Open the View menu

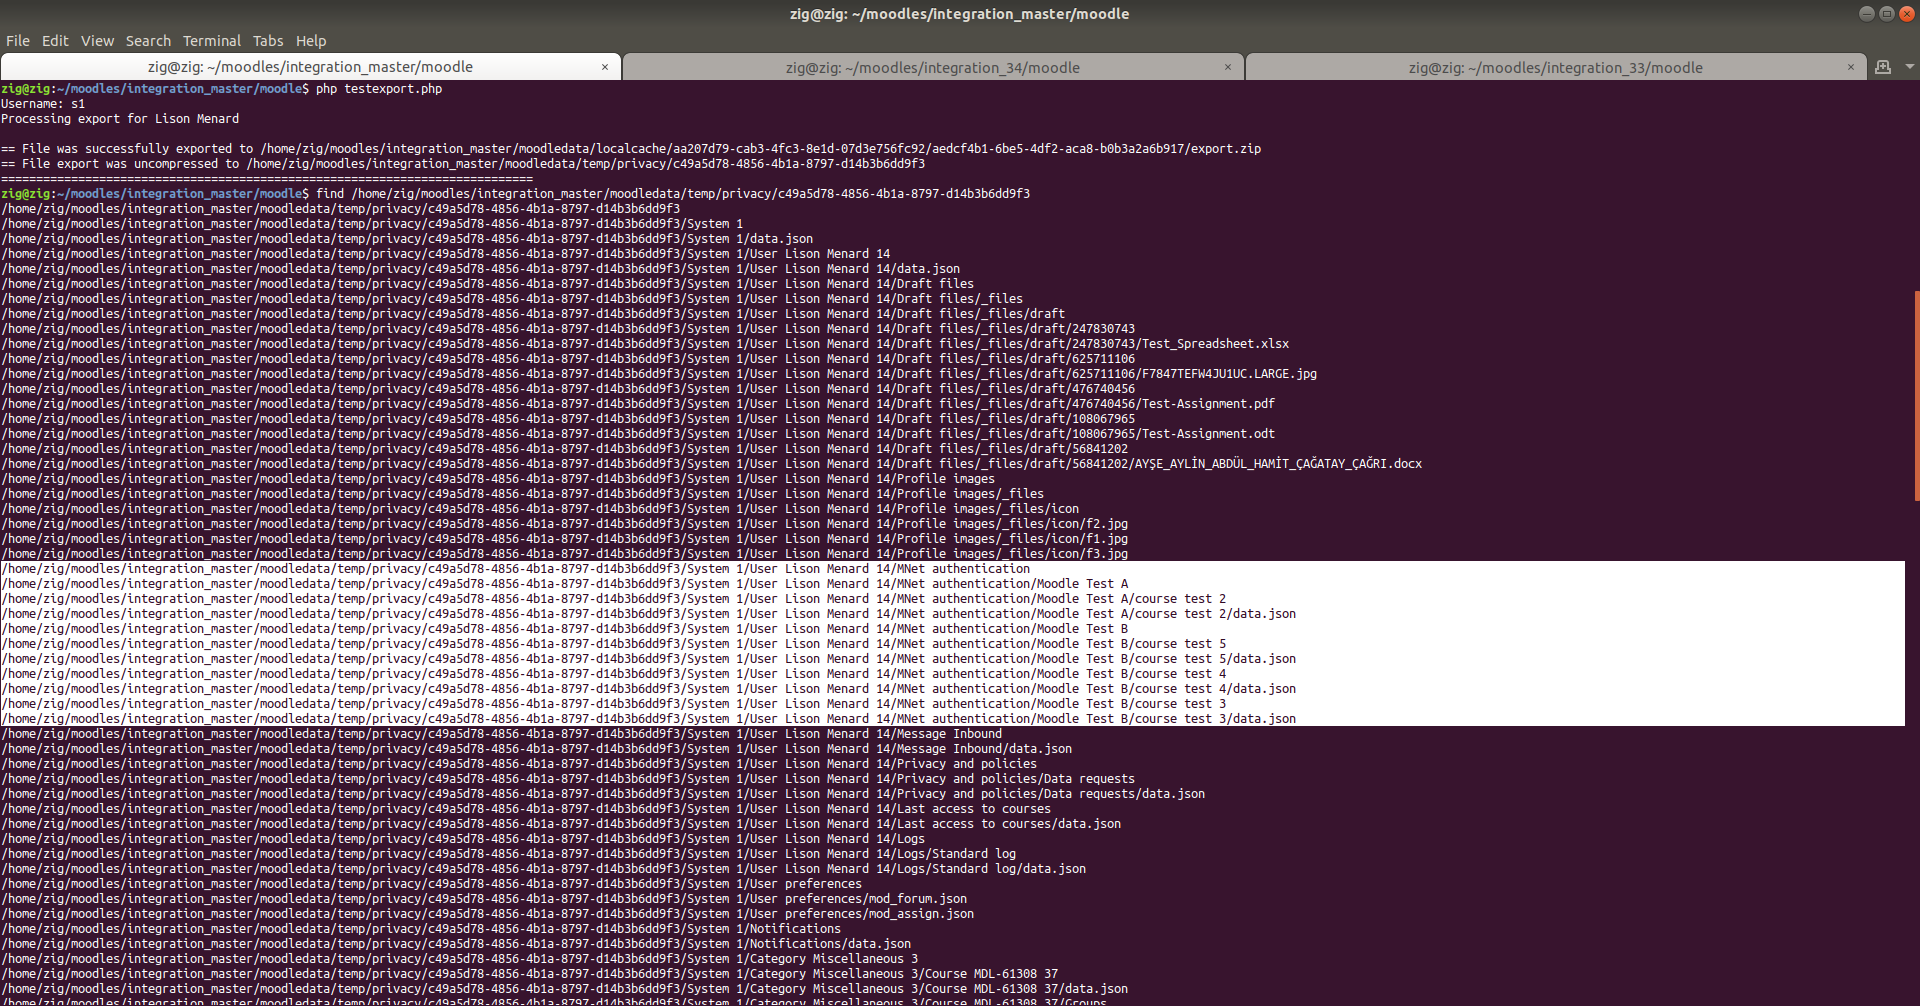click(x=97, y=41)
